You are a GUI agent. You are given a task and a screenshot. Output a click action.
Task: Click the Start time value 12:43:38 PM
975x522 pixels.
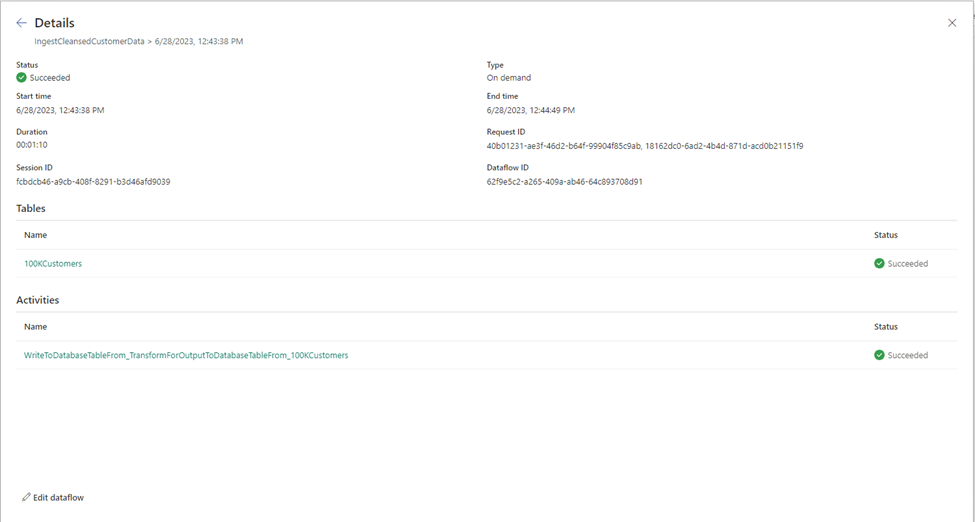(x=60, y=110)
